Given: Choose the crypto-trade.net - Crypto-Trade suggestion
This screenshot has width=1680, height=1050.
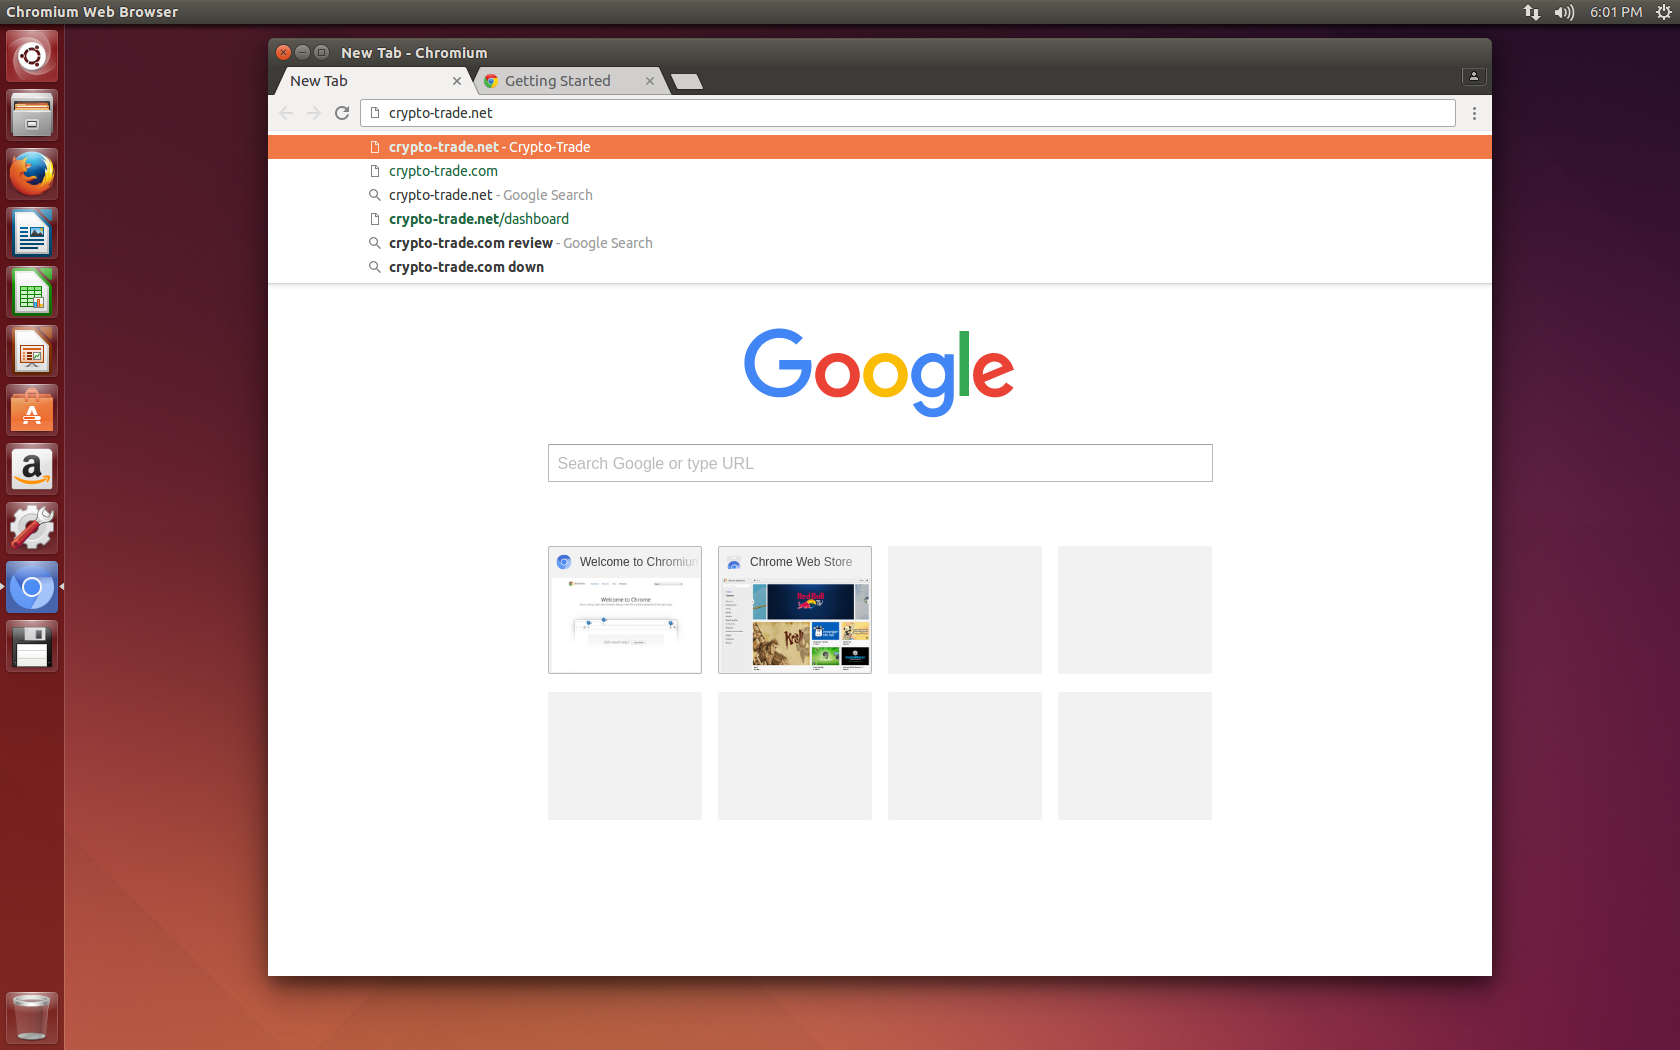Looking at the screenshot, I should point(880,147).
